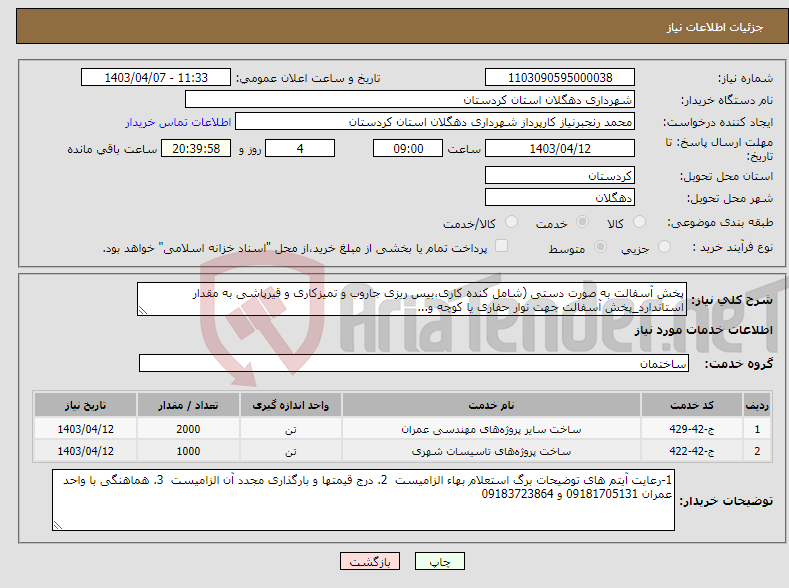Screen dimensions: 789x588
Task: Click the date cell in row 1
Action: click(x=86, y=429)
